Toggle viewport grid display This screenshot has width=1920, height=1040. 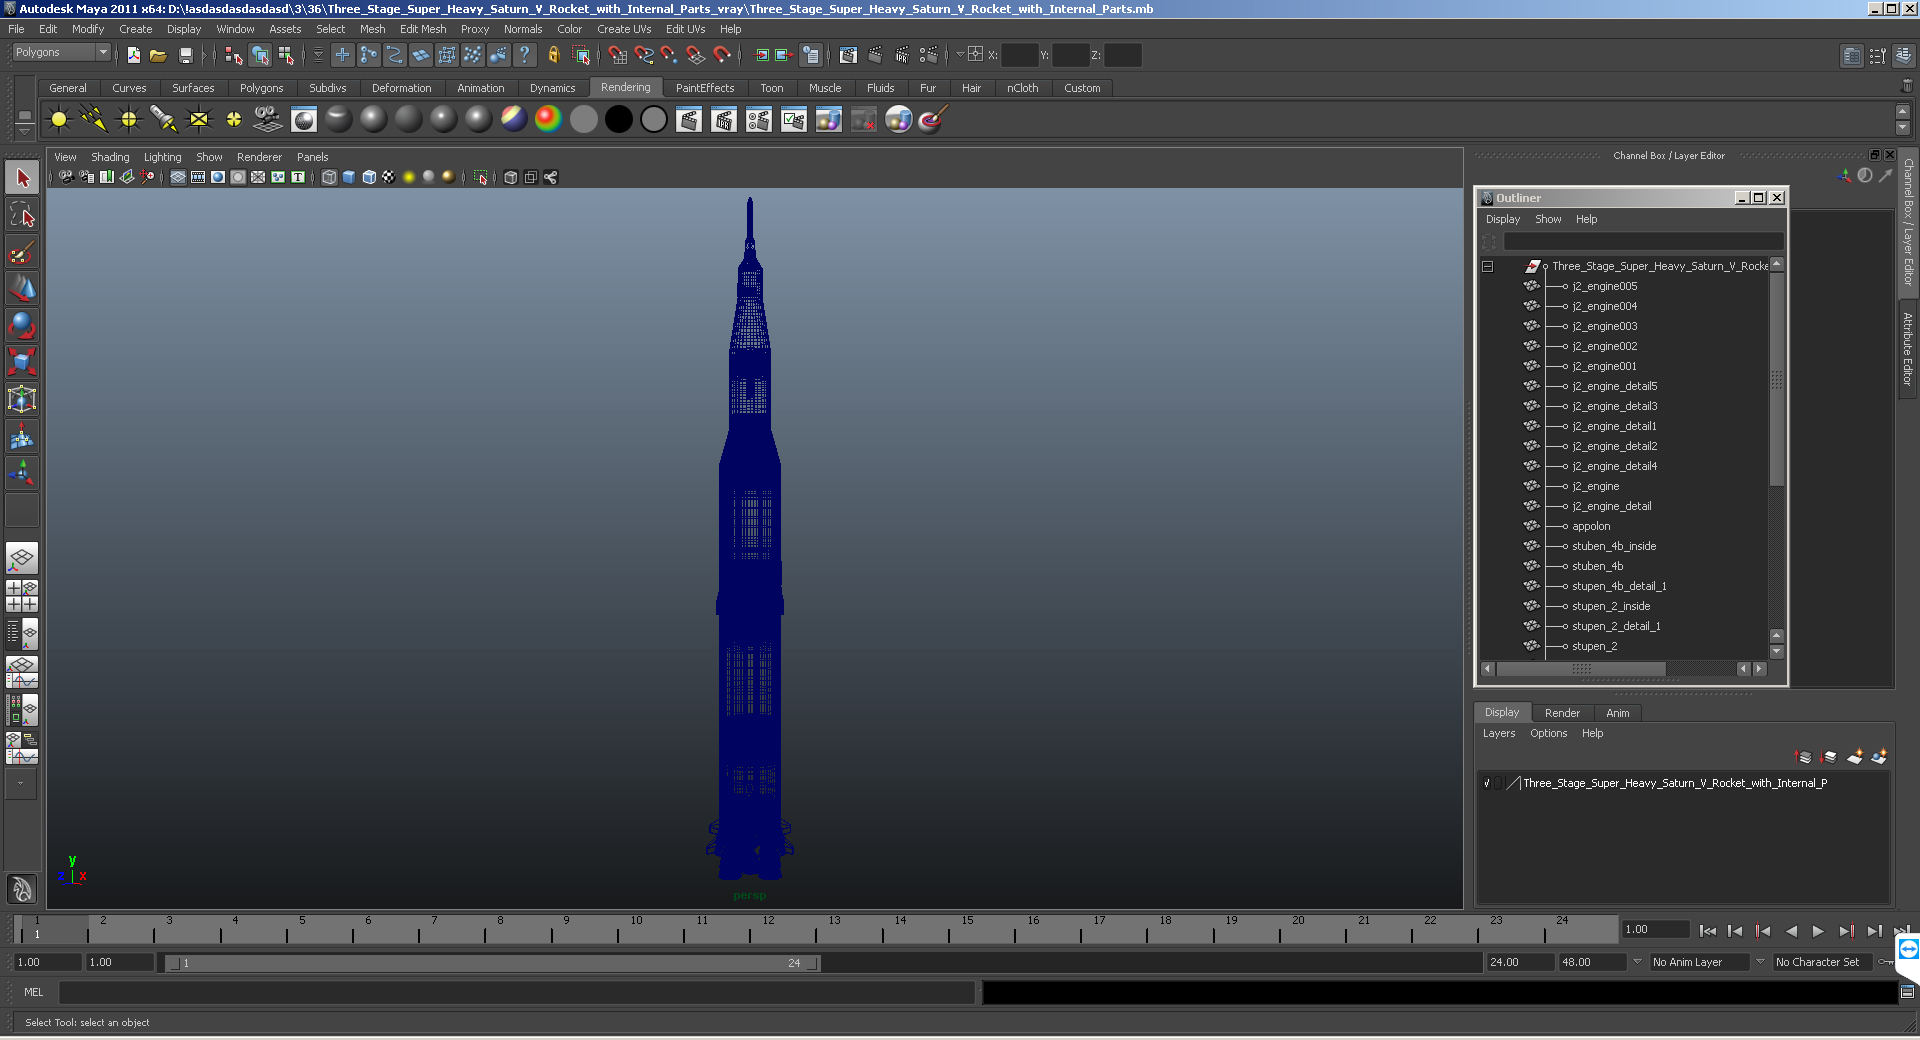pyautogui.click(x=178, y=177)
